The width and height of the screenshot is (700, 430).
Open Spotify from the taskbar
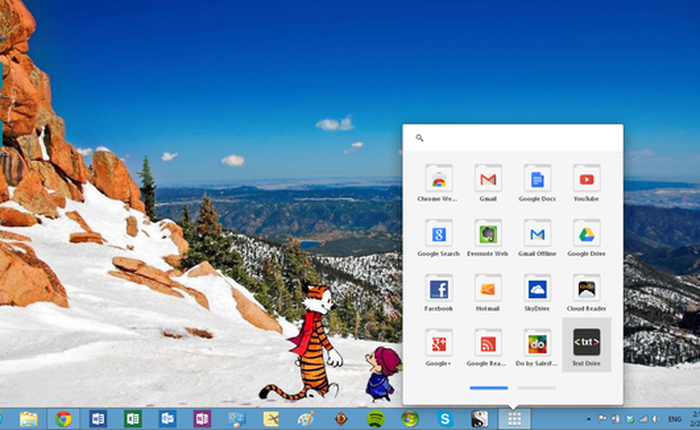coord(375,419)
